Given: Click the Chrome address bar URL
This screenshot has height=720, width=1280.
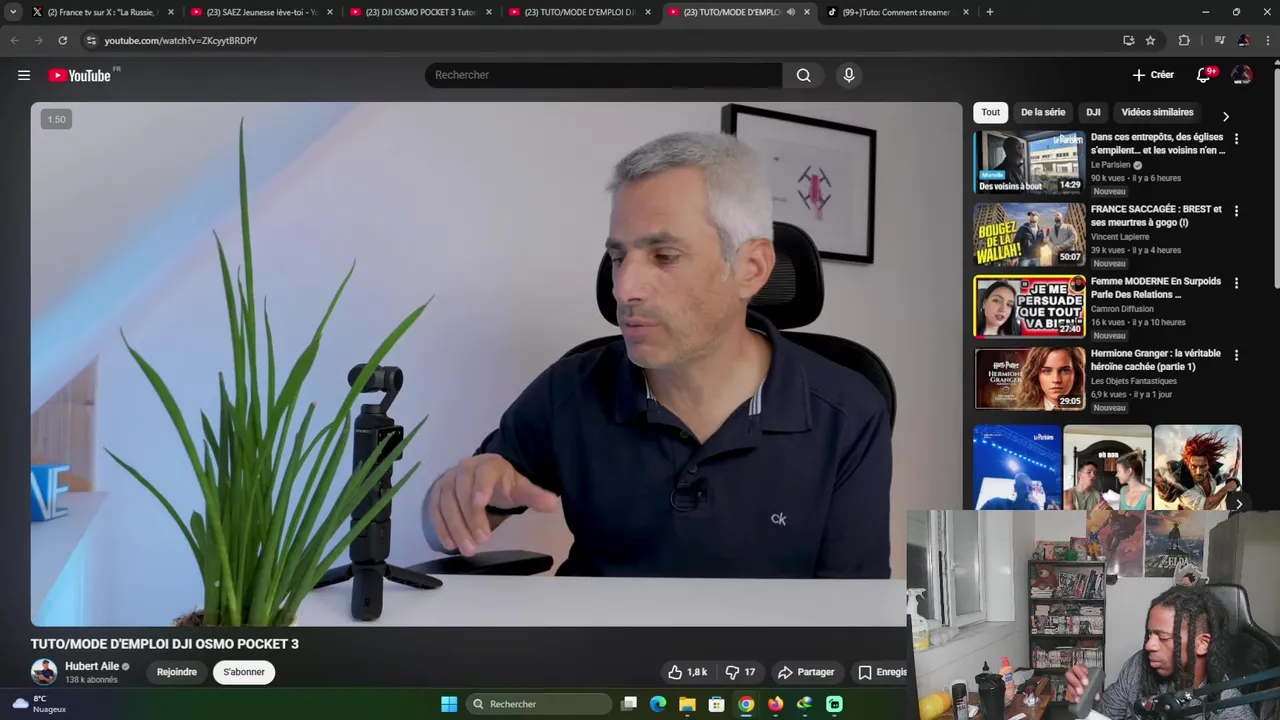Looking at the screenshot, I should click(181, 40).
